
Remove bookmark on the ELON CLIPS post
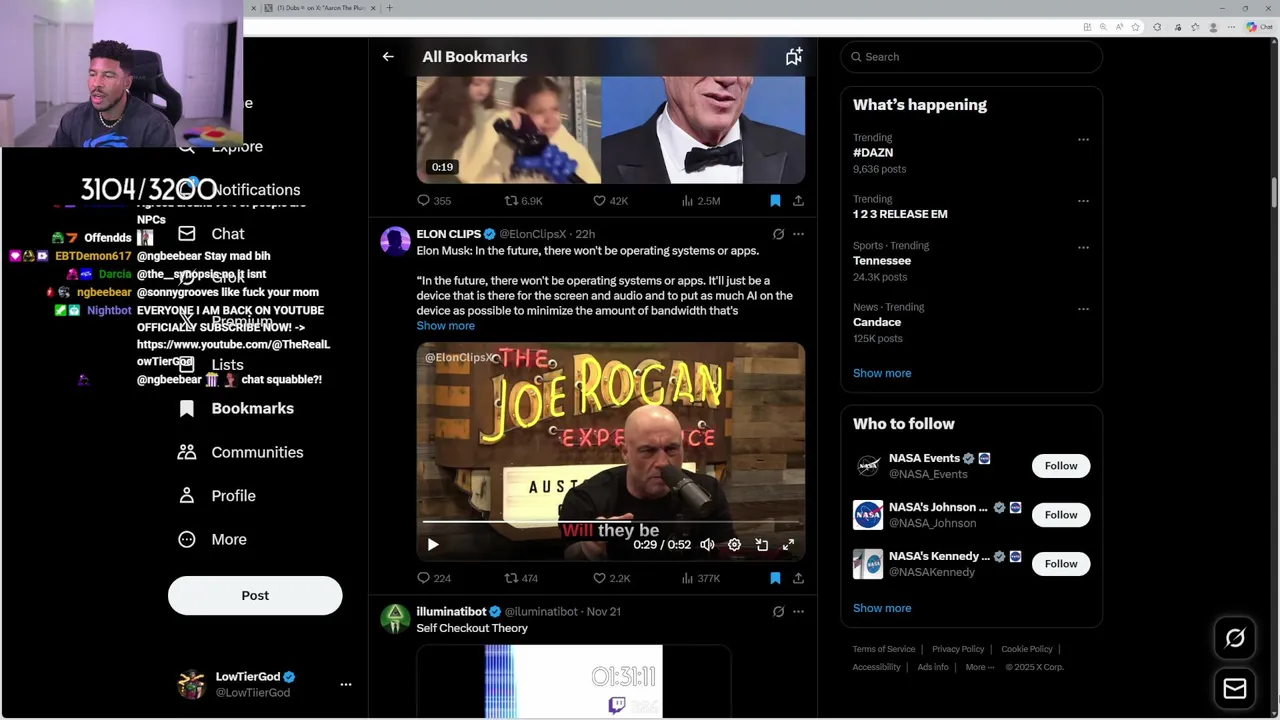[775, 578]
